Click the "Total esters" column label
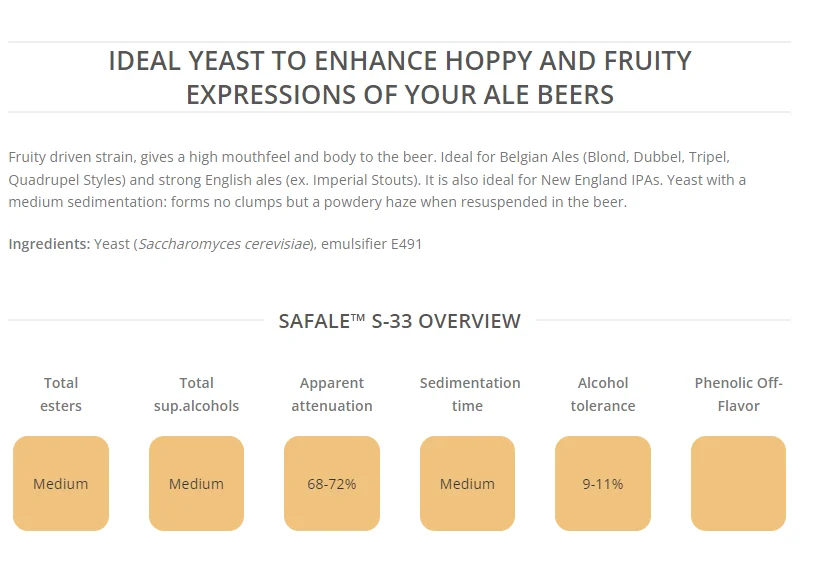Image resolution: width=840 pixels, height=580 pixels. pyautogui.click(x=61, y=394)
